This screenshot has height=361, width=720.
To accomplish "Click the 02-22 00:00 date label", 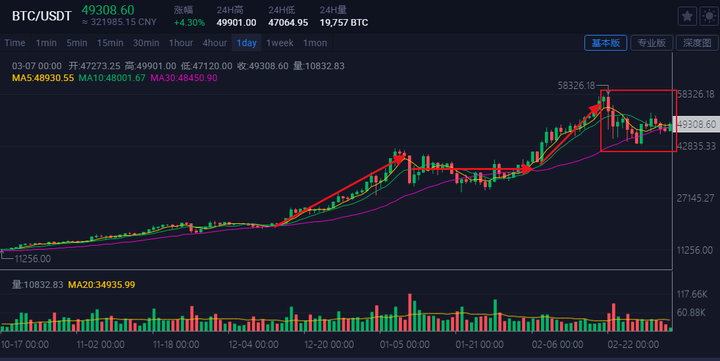I will click(633, 344).
